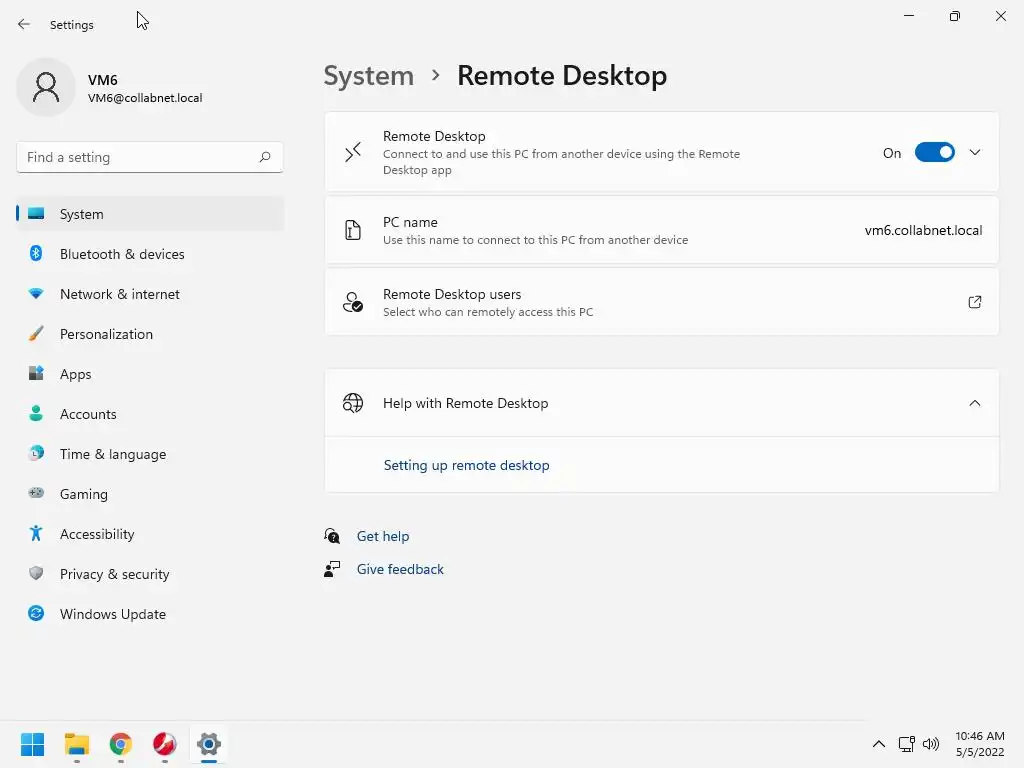Turn off the Remote Desktop toggle switch
Viewport: 1024px width, 768px height.
point(935,153)
